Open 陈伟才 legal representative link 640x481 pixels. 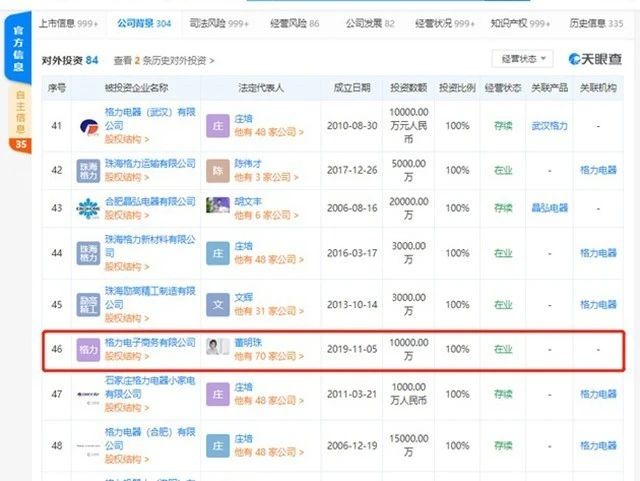click(248, 163)
